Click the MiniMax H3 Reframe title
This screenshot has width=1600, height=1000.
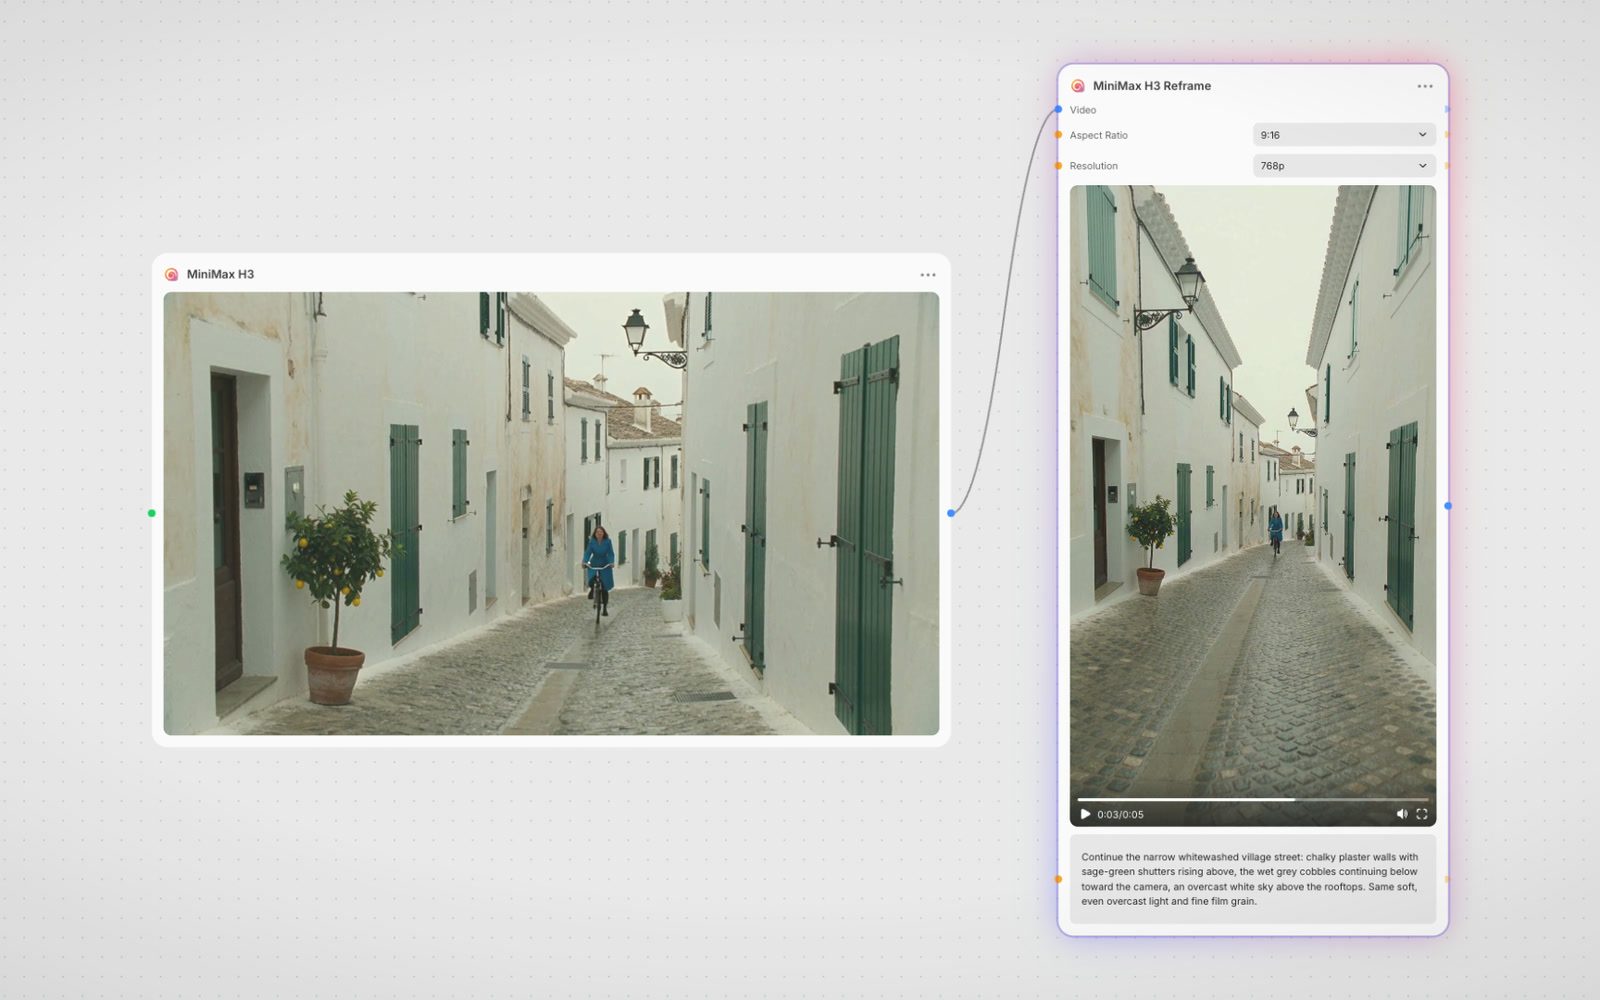click(1151, 86)
